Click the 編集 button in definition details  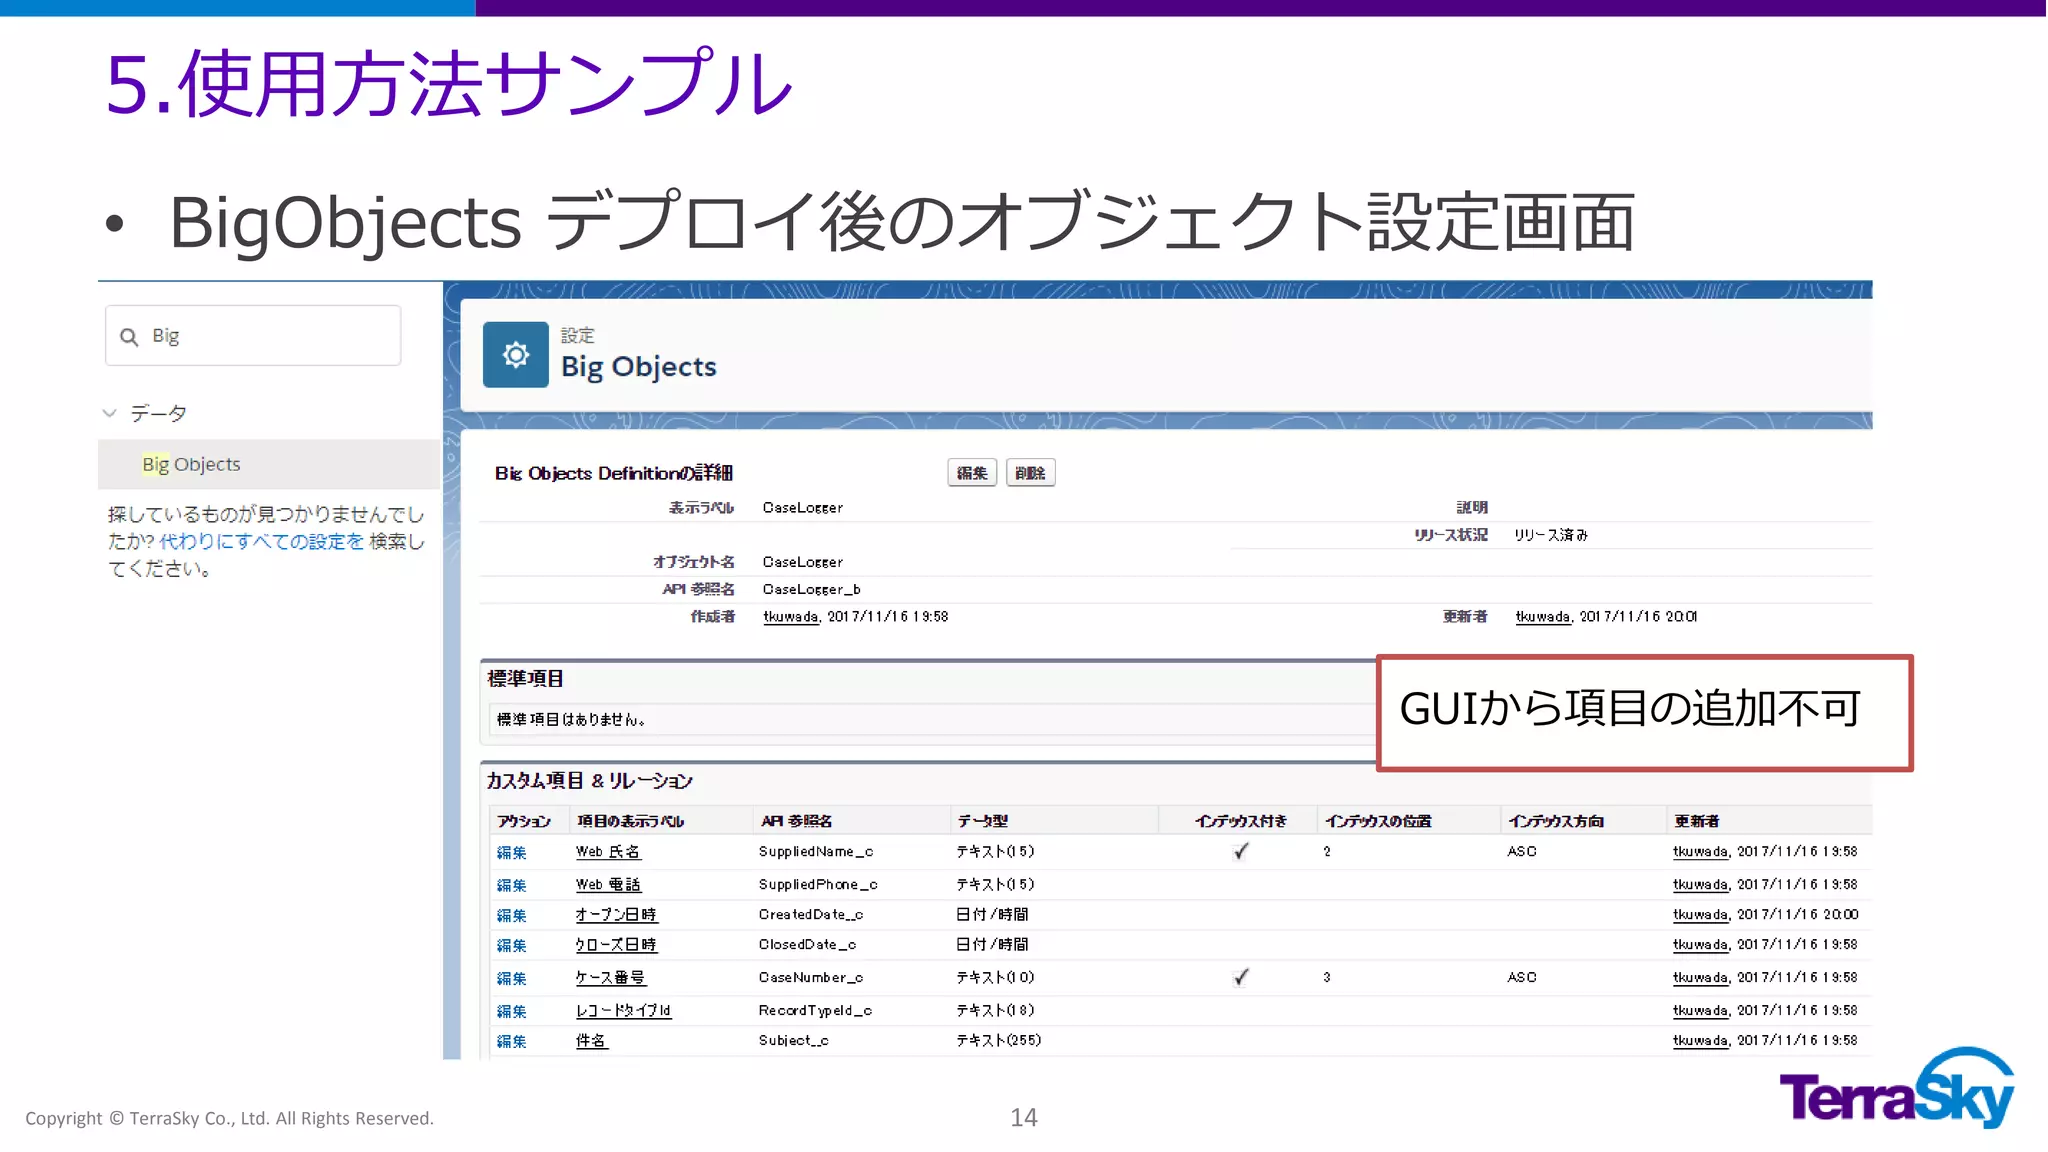[x=972, y=473]
